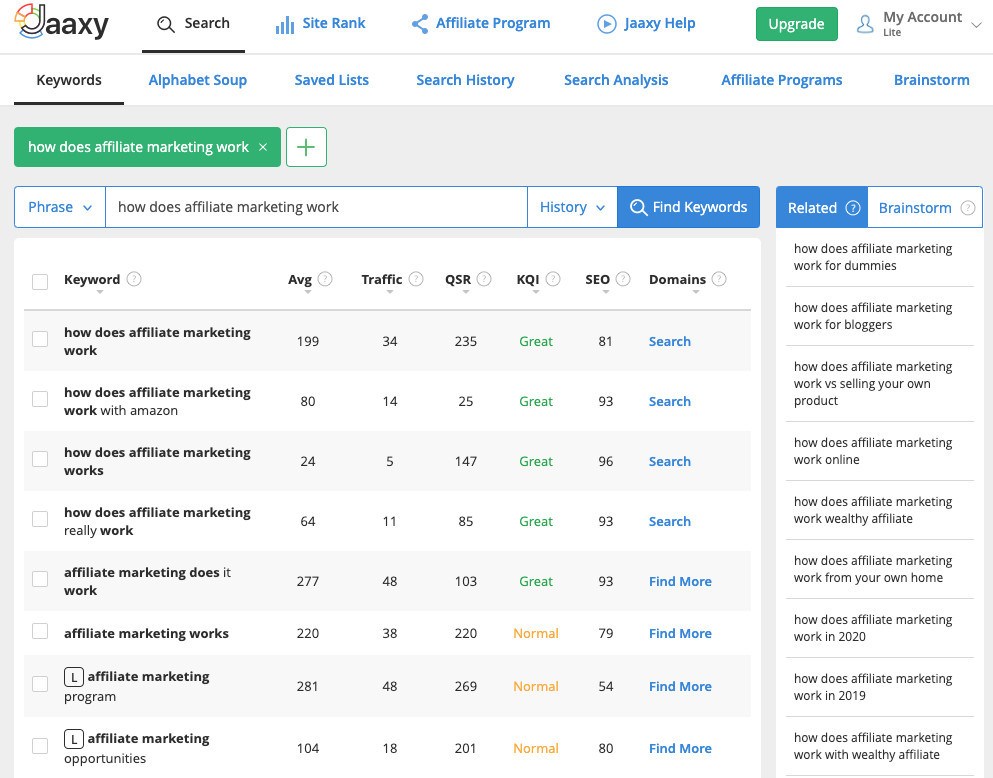Sort table by Domains column arrow
This screenshot has height=778, width=993.
click(695, 292)
